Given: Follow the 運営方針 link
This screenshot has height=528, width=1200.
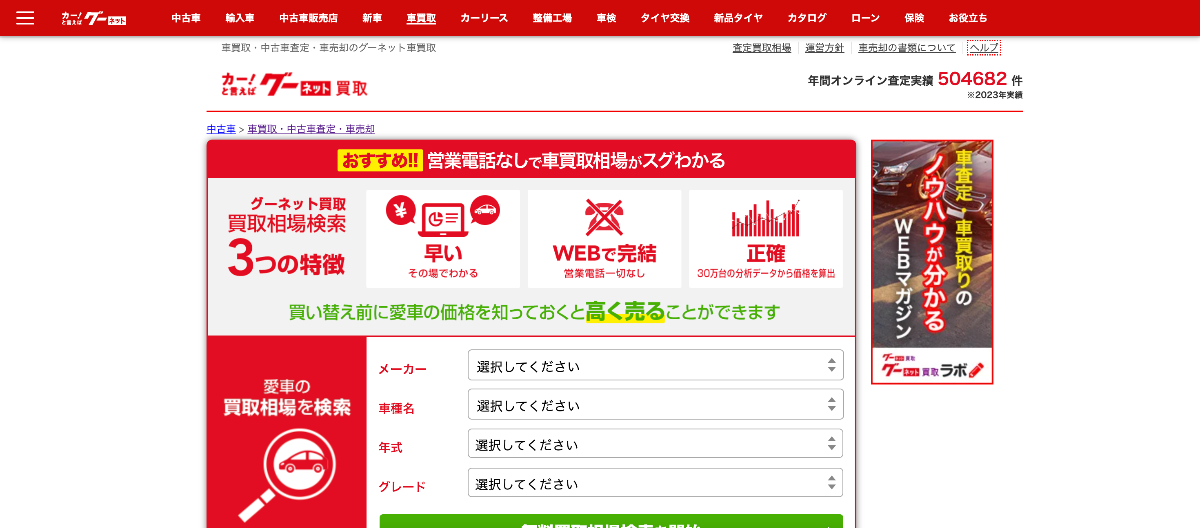Looking at the screenshot, I should tap(825, 48).
